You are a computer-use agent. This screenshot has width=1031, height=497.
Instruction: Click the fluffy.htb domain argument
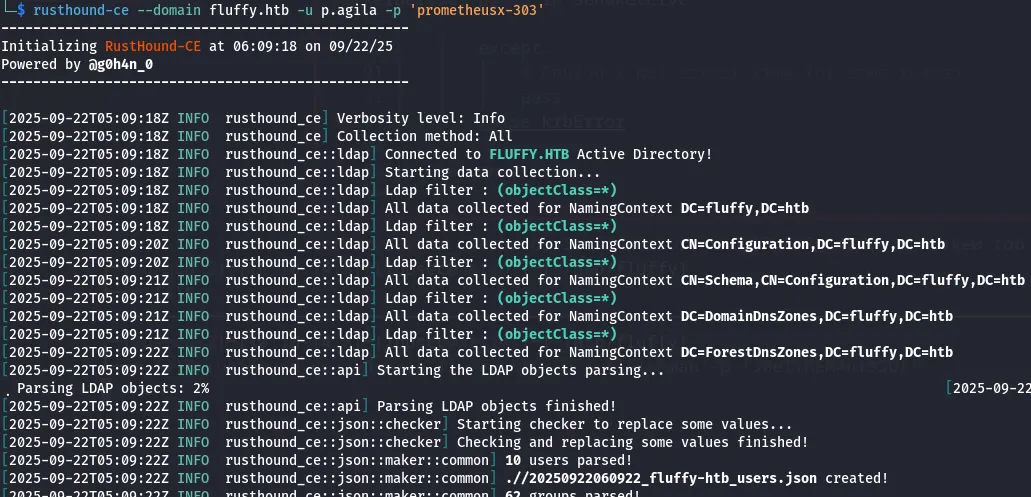[250, 10]
